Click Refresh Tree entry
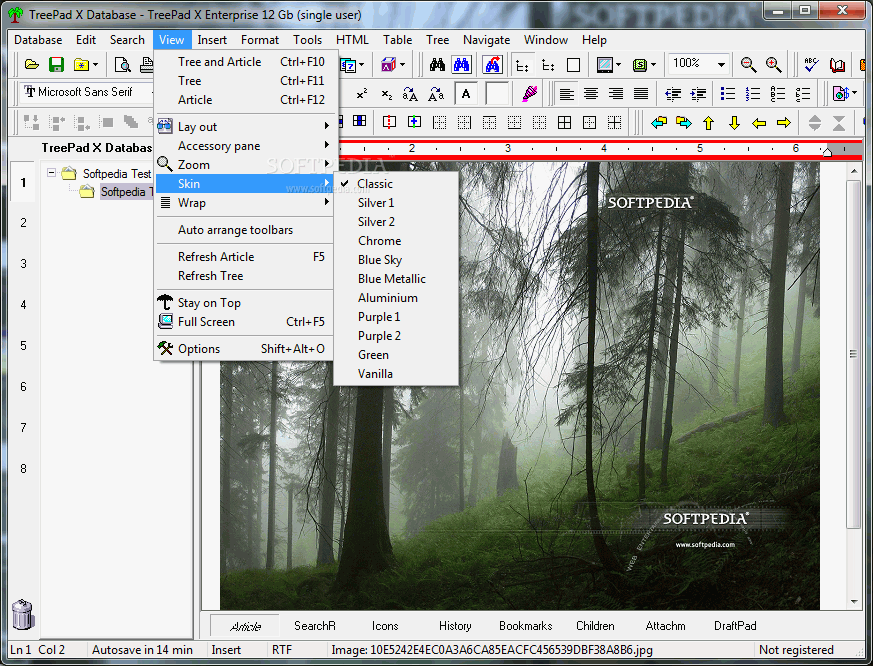This screenshot has width=873, height=666. [x=244, y=276]
